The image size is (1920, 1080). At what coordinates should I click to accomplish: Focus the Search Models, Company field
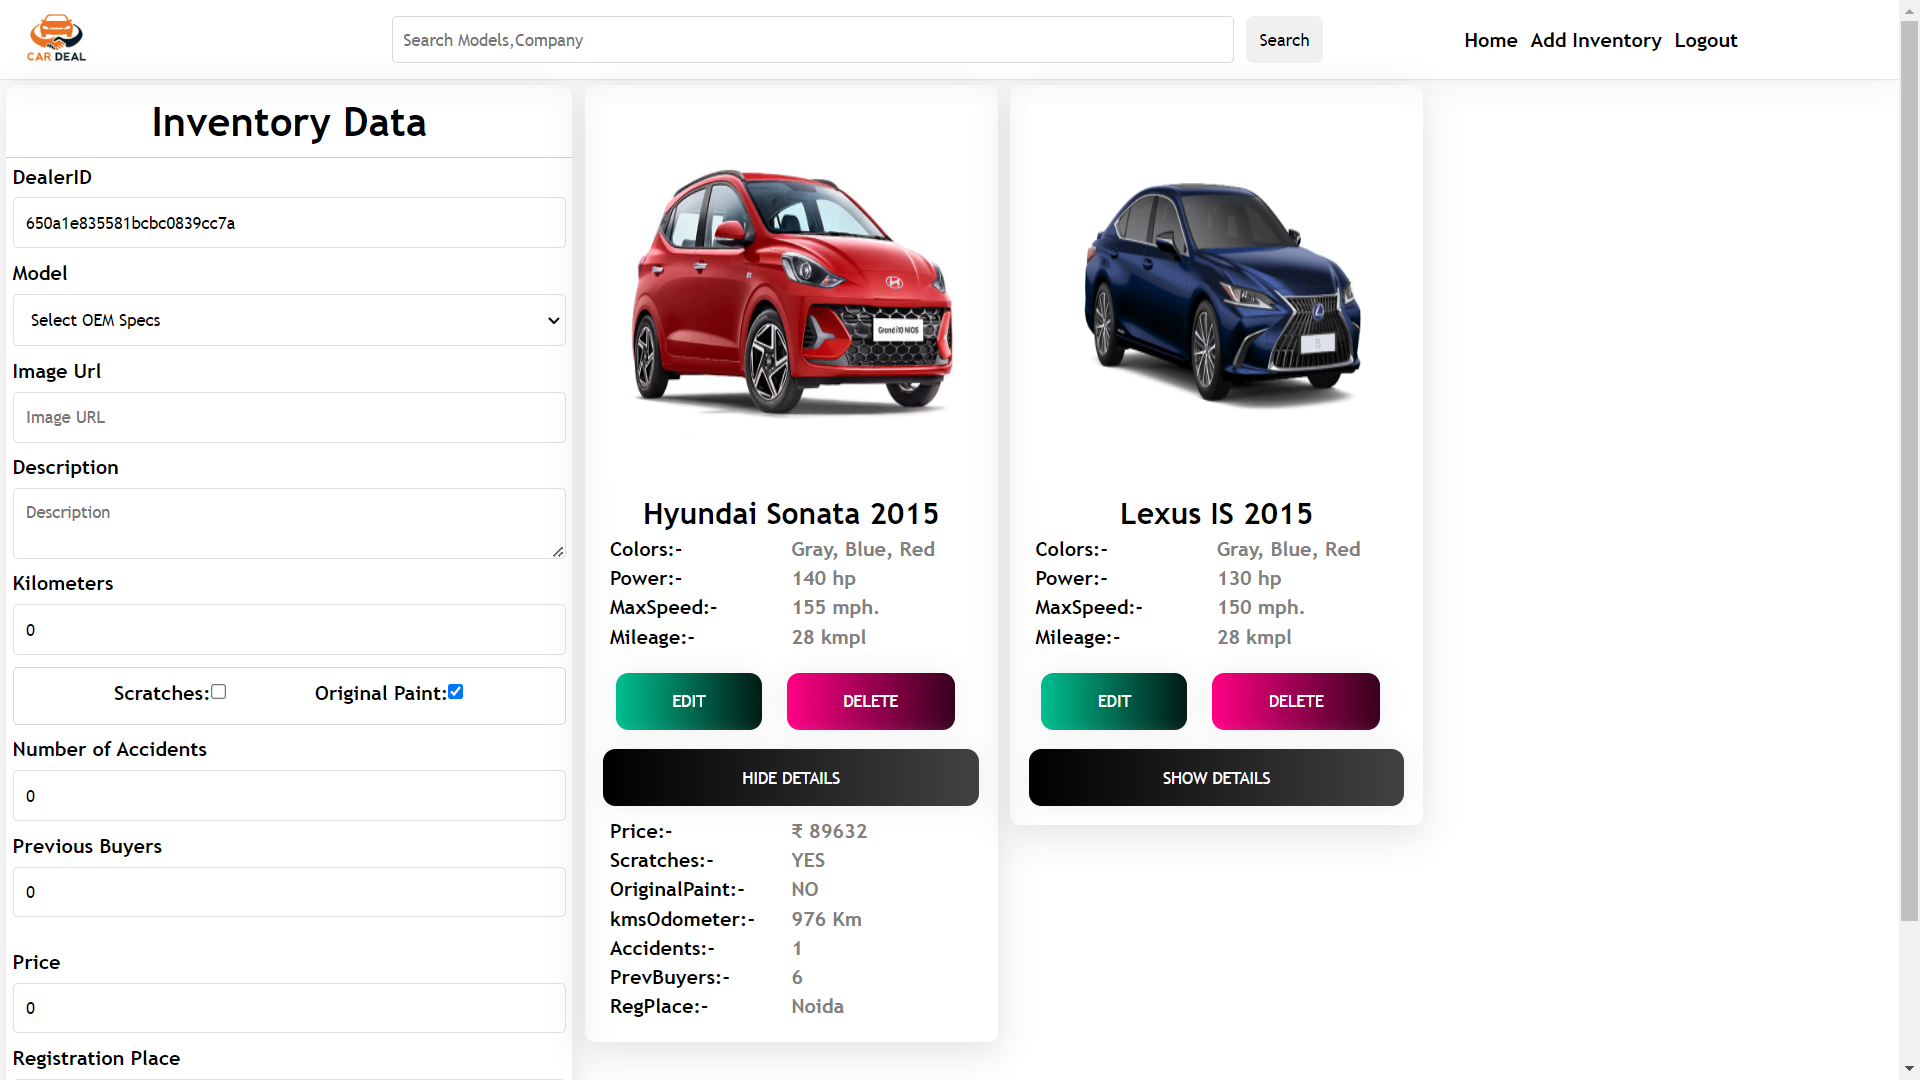pos(812,40)
